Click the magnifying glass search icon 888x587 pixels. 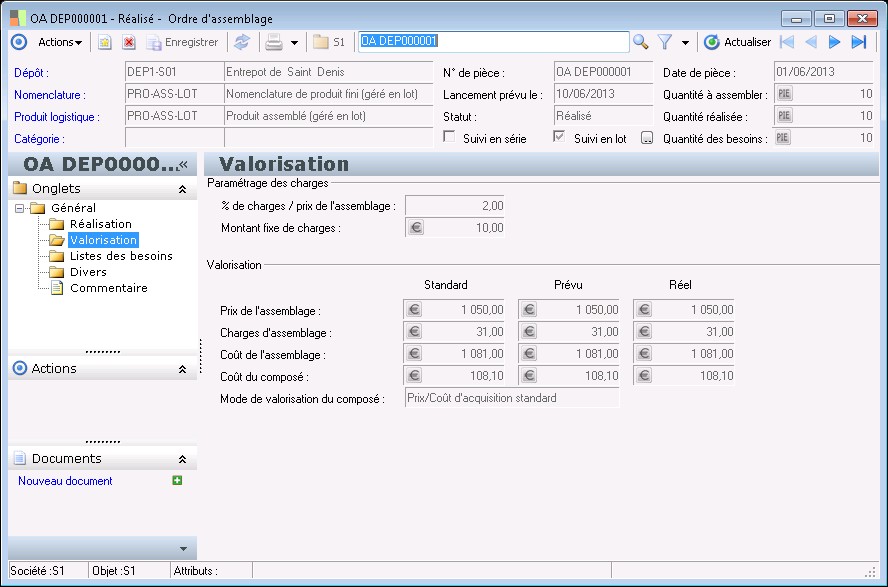(641, 42)
